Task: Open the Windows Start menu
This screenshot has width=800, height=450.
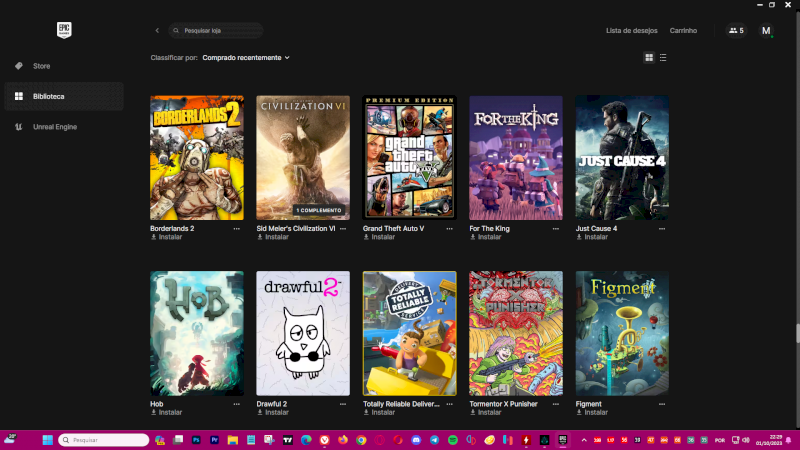Action: click(x=47, y=440)
